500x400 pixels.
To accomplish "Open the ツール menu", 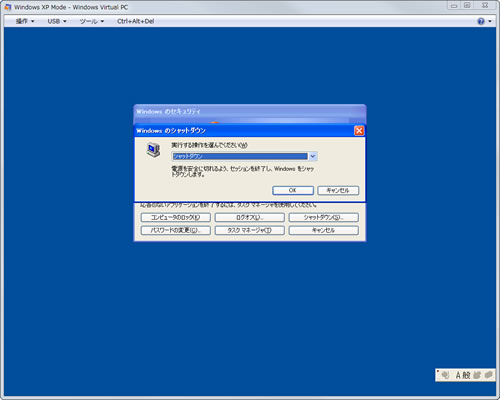I will (92, 21).
